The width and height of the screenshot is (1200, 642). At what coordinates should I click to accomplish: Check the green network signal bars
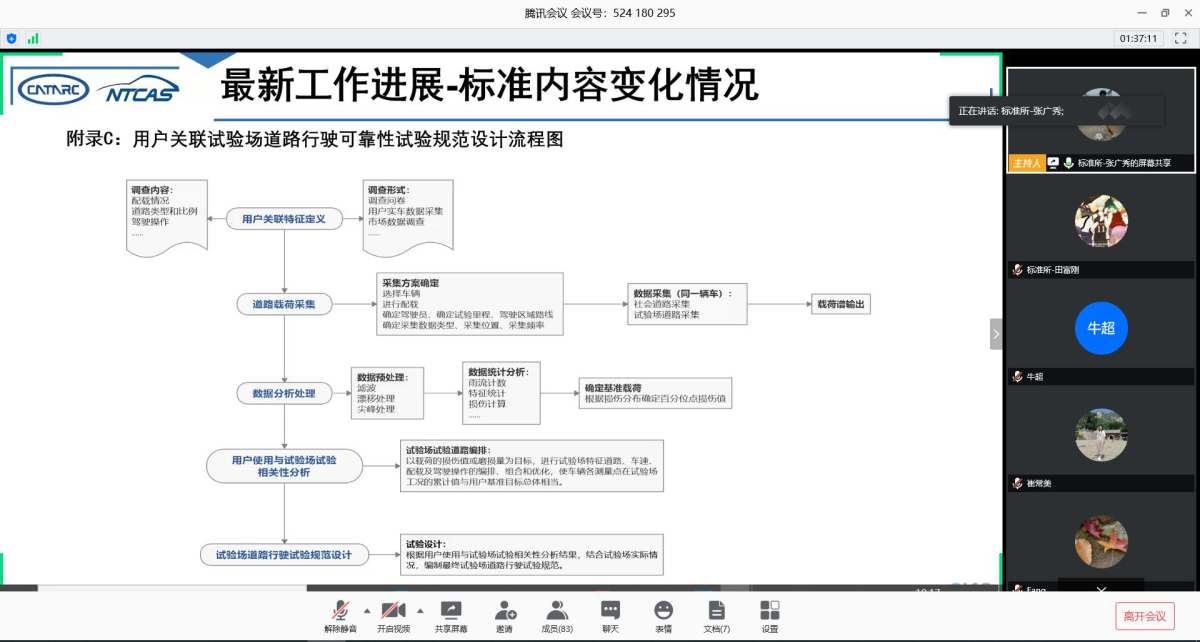(x=33, y=38)
